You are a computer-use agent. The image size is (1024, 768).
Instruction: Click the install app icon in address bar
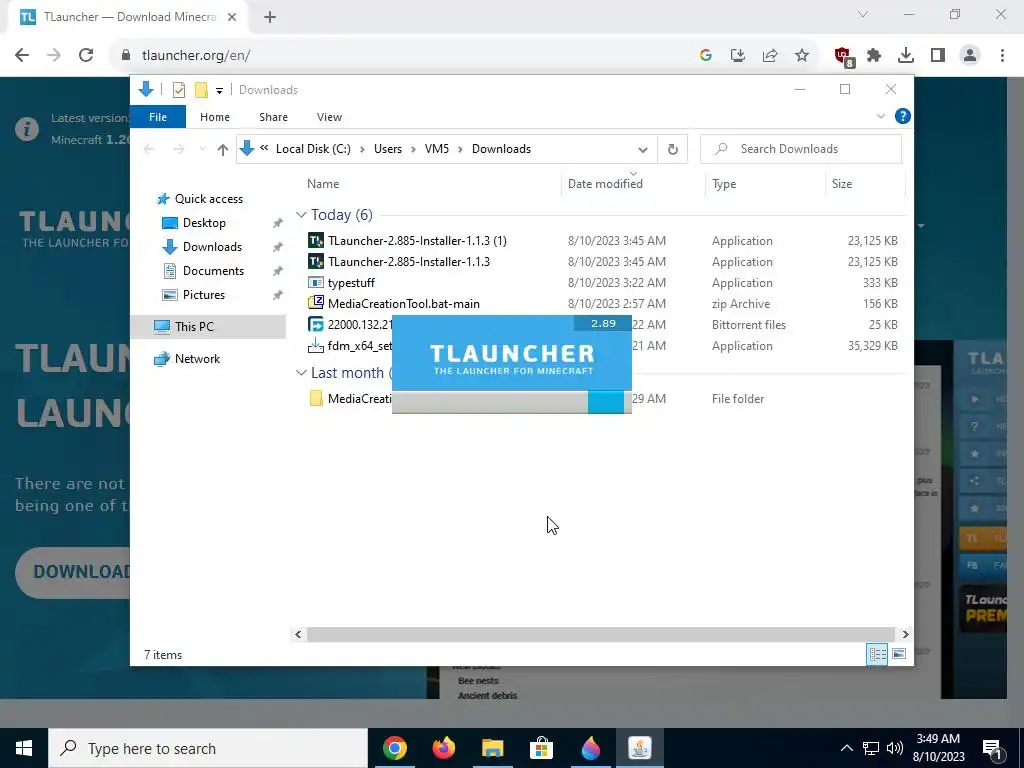click(738, 56)
